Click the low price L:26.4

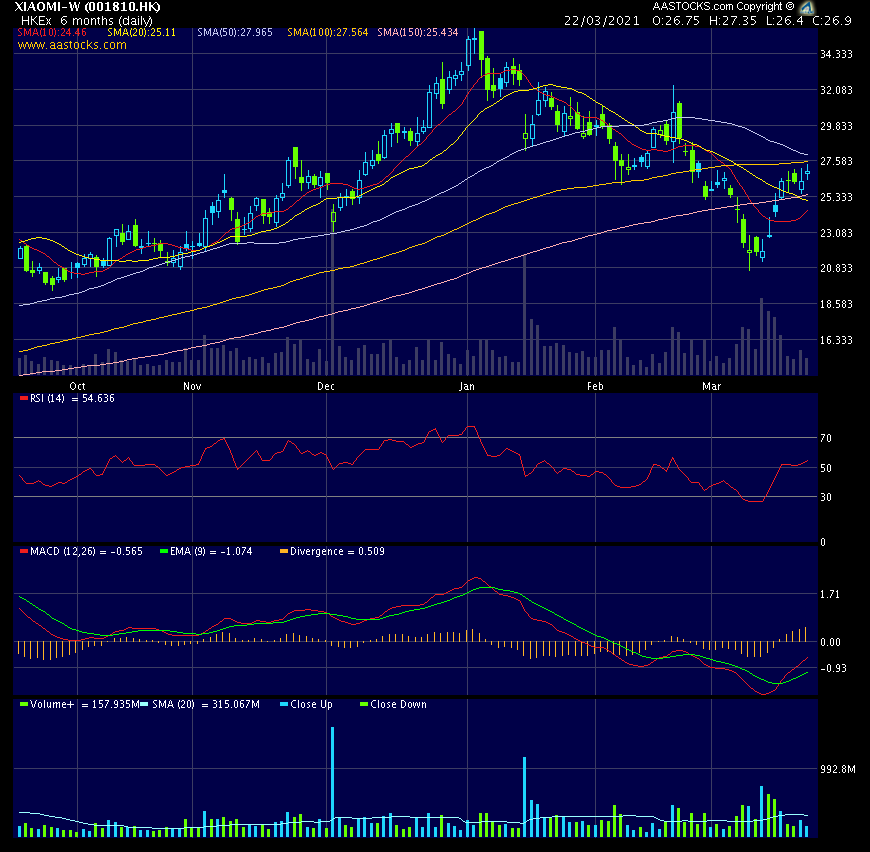(784, 21)
